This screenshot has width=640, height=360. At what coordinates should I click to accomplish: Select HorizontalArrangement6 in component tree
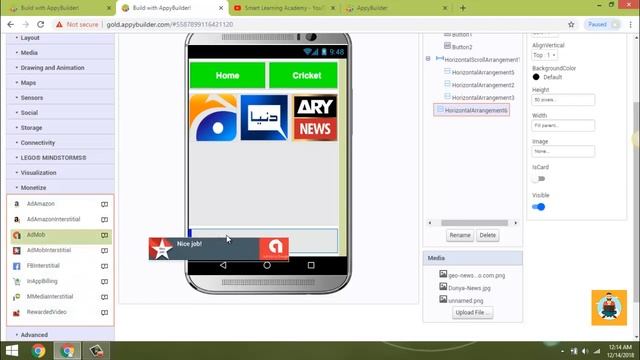tap(472, 110)
